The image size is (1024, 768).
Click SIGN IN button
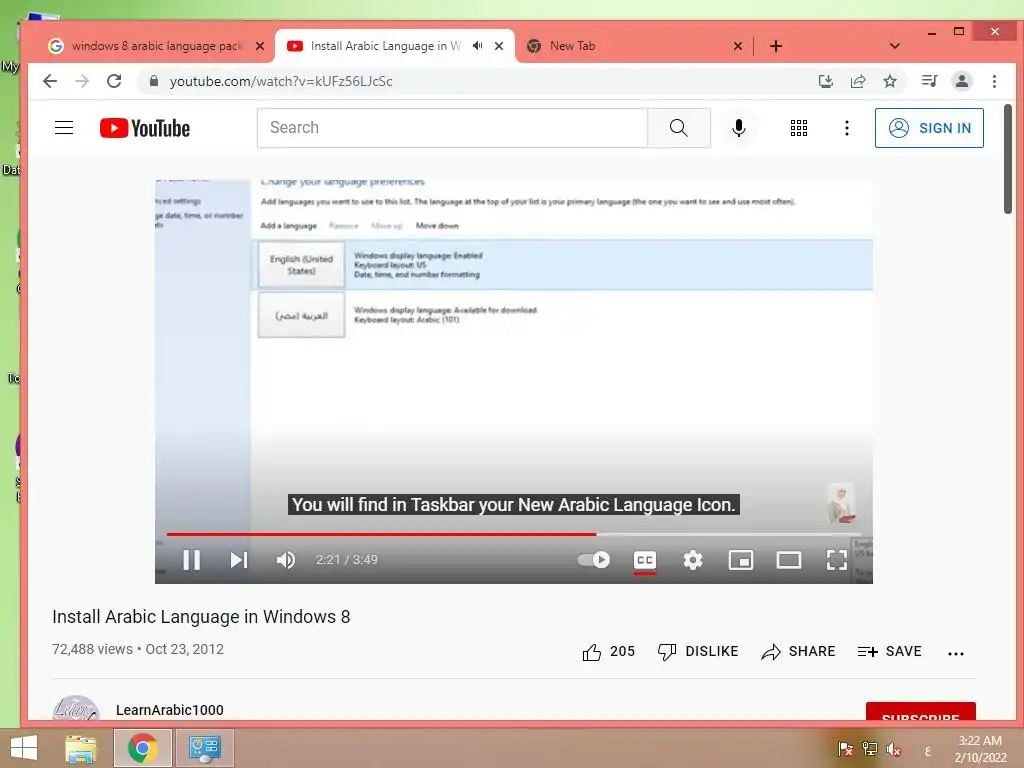(929, 128)
